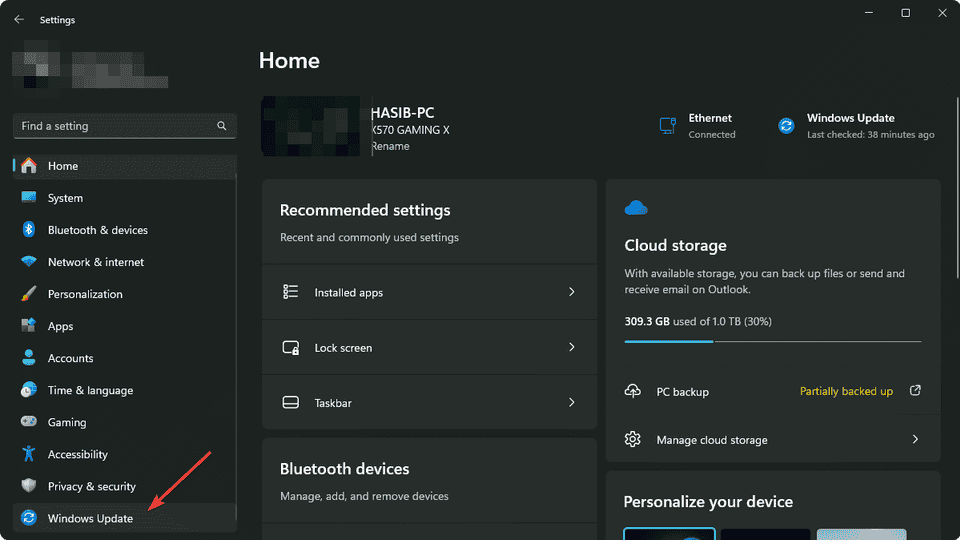
Task: Click the Apps icon in sidebar
Action: 29,325
